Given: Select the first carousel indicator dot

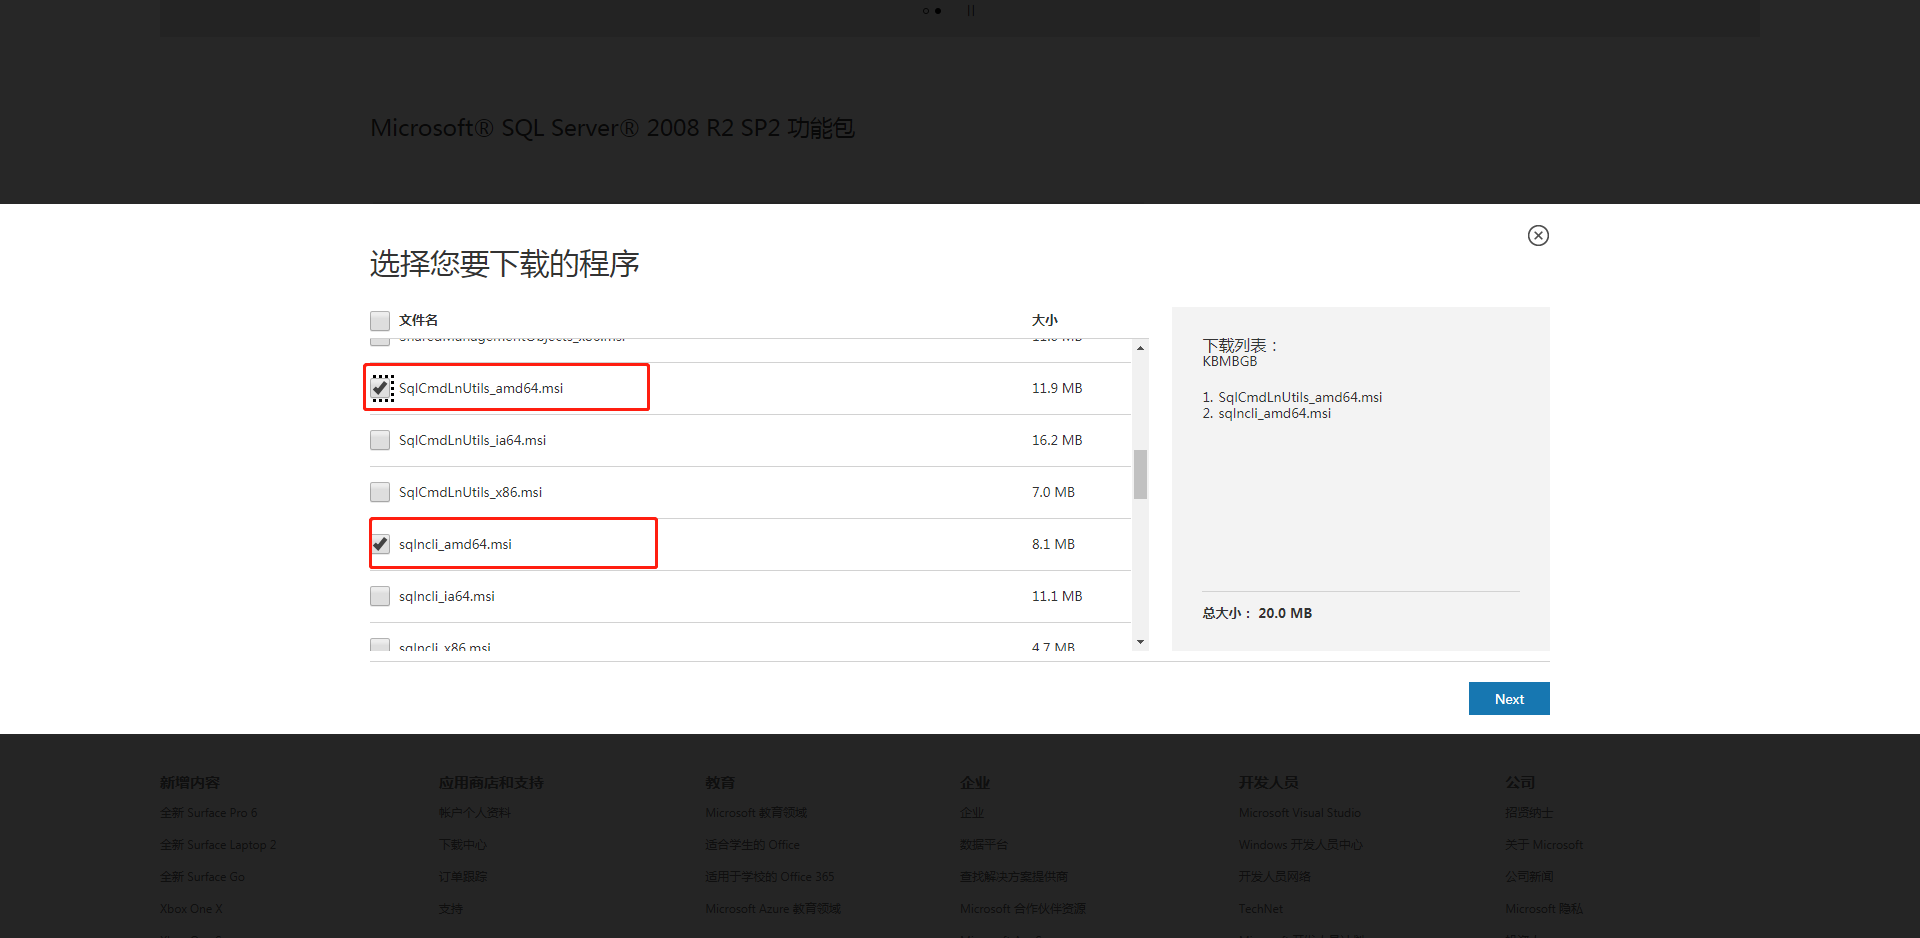Looking at the screenshot, I should click(926, 11).
